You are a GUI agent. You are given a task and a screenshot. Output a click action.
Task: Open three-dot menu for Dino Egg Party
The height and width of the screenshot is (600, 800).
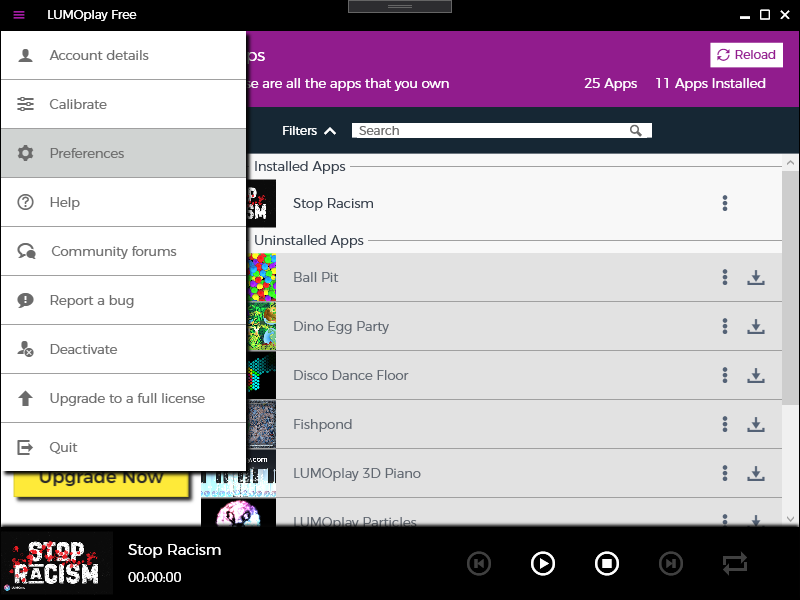pyautogui.click(x=724, y=326)
